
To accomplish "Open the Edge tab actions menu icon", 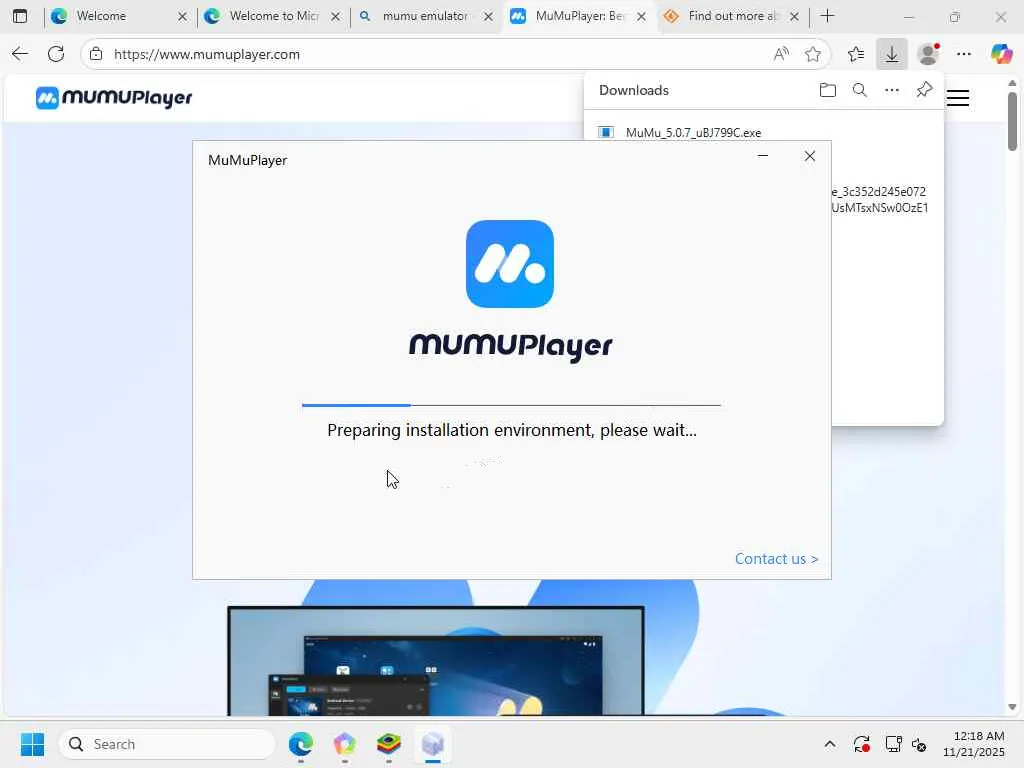I will point(20,16).
